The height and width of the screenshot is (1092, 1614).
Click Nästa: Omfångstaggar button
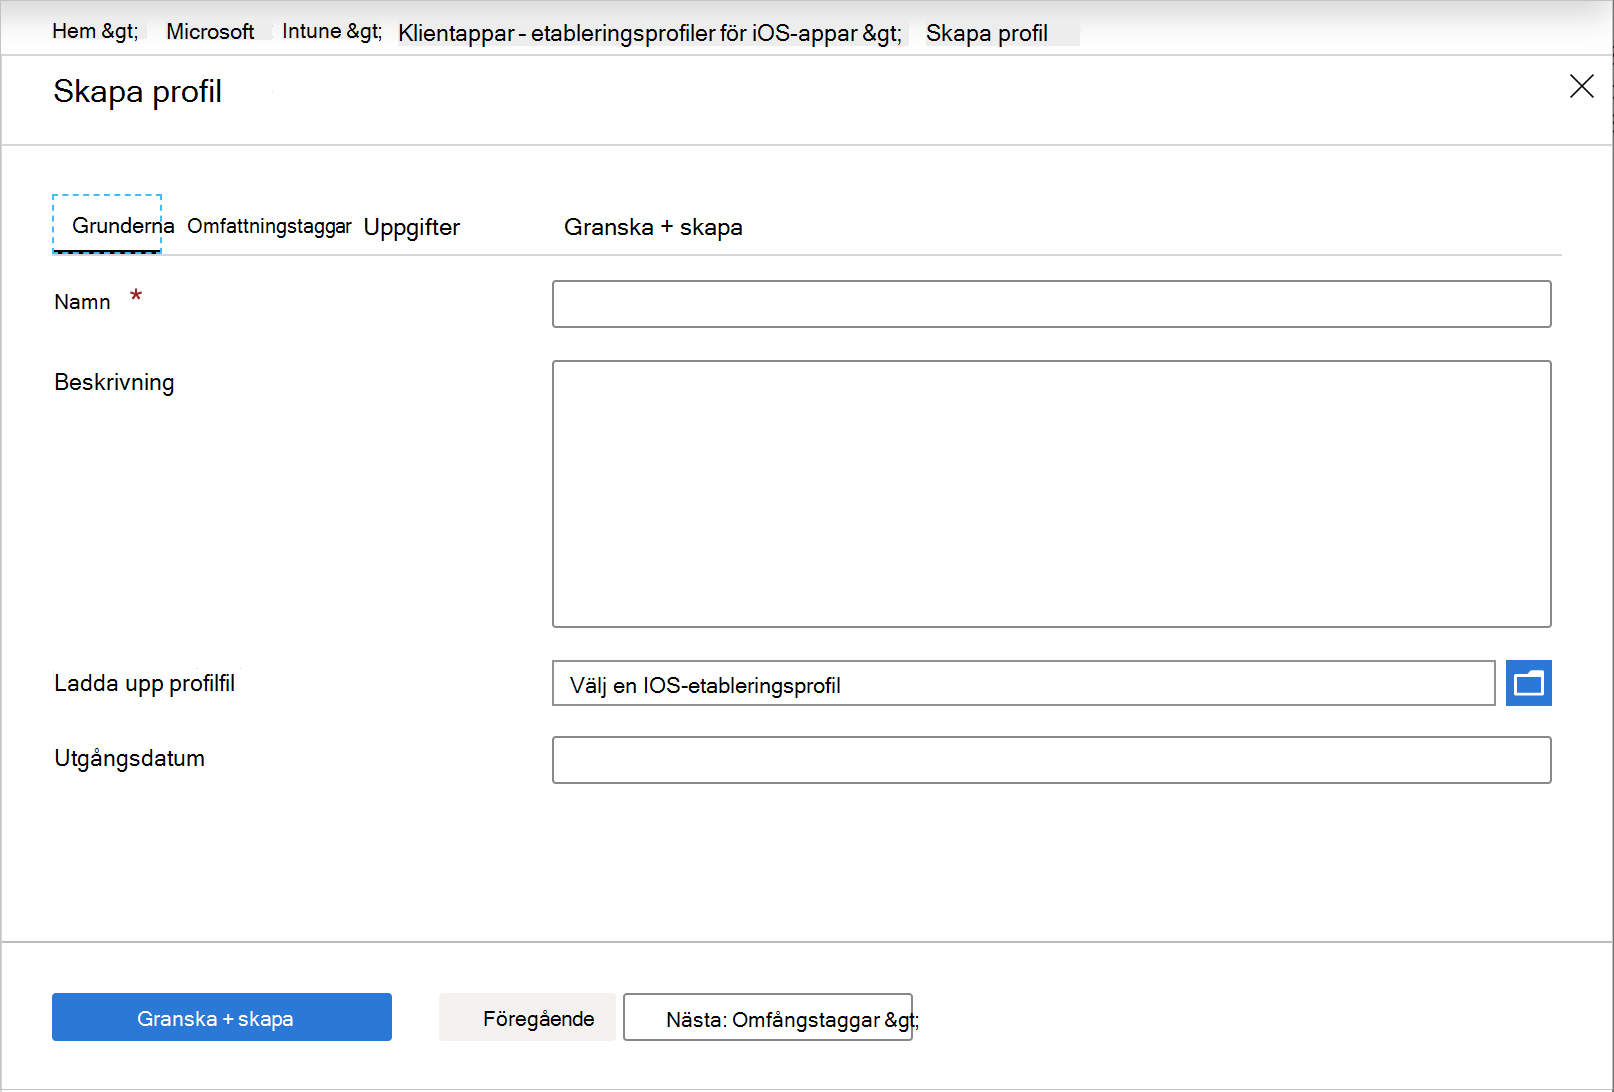tap(768, 1017)
